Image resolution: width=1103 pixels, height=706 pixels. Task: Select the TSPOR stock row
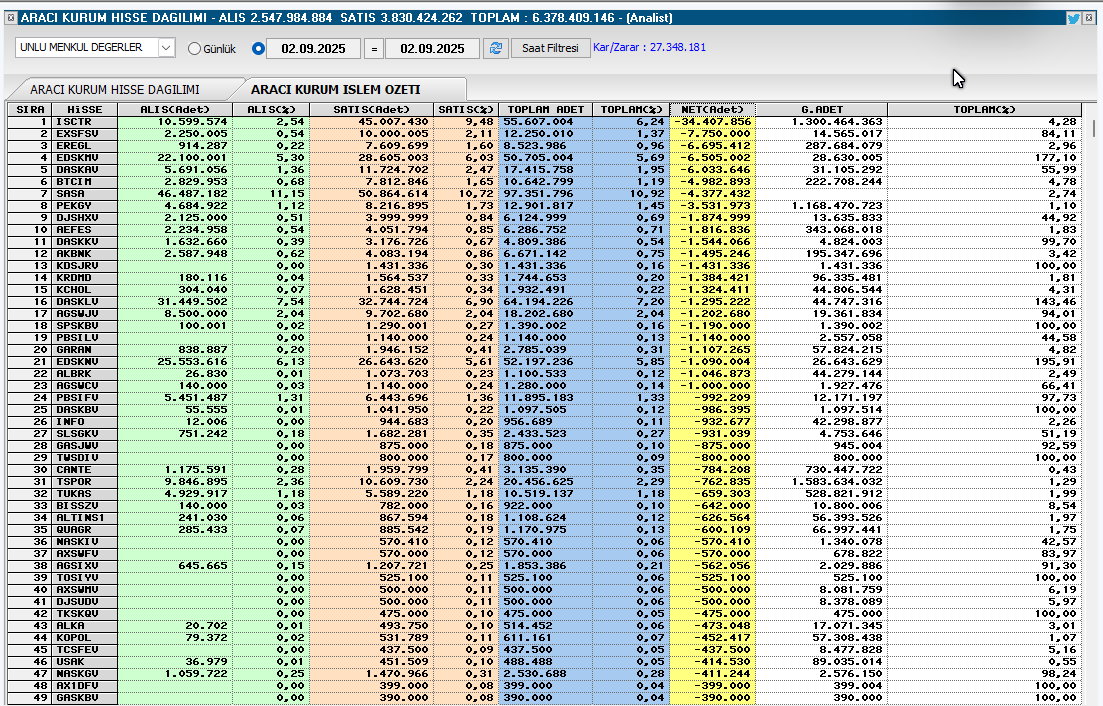coord(544,482)
